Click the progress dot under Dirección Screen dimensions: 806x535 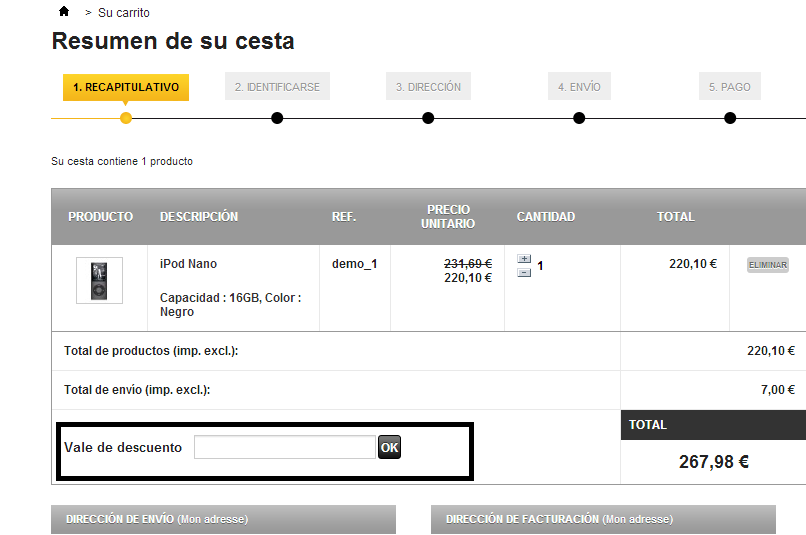(x=428, y=118)
